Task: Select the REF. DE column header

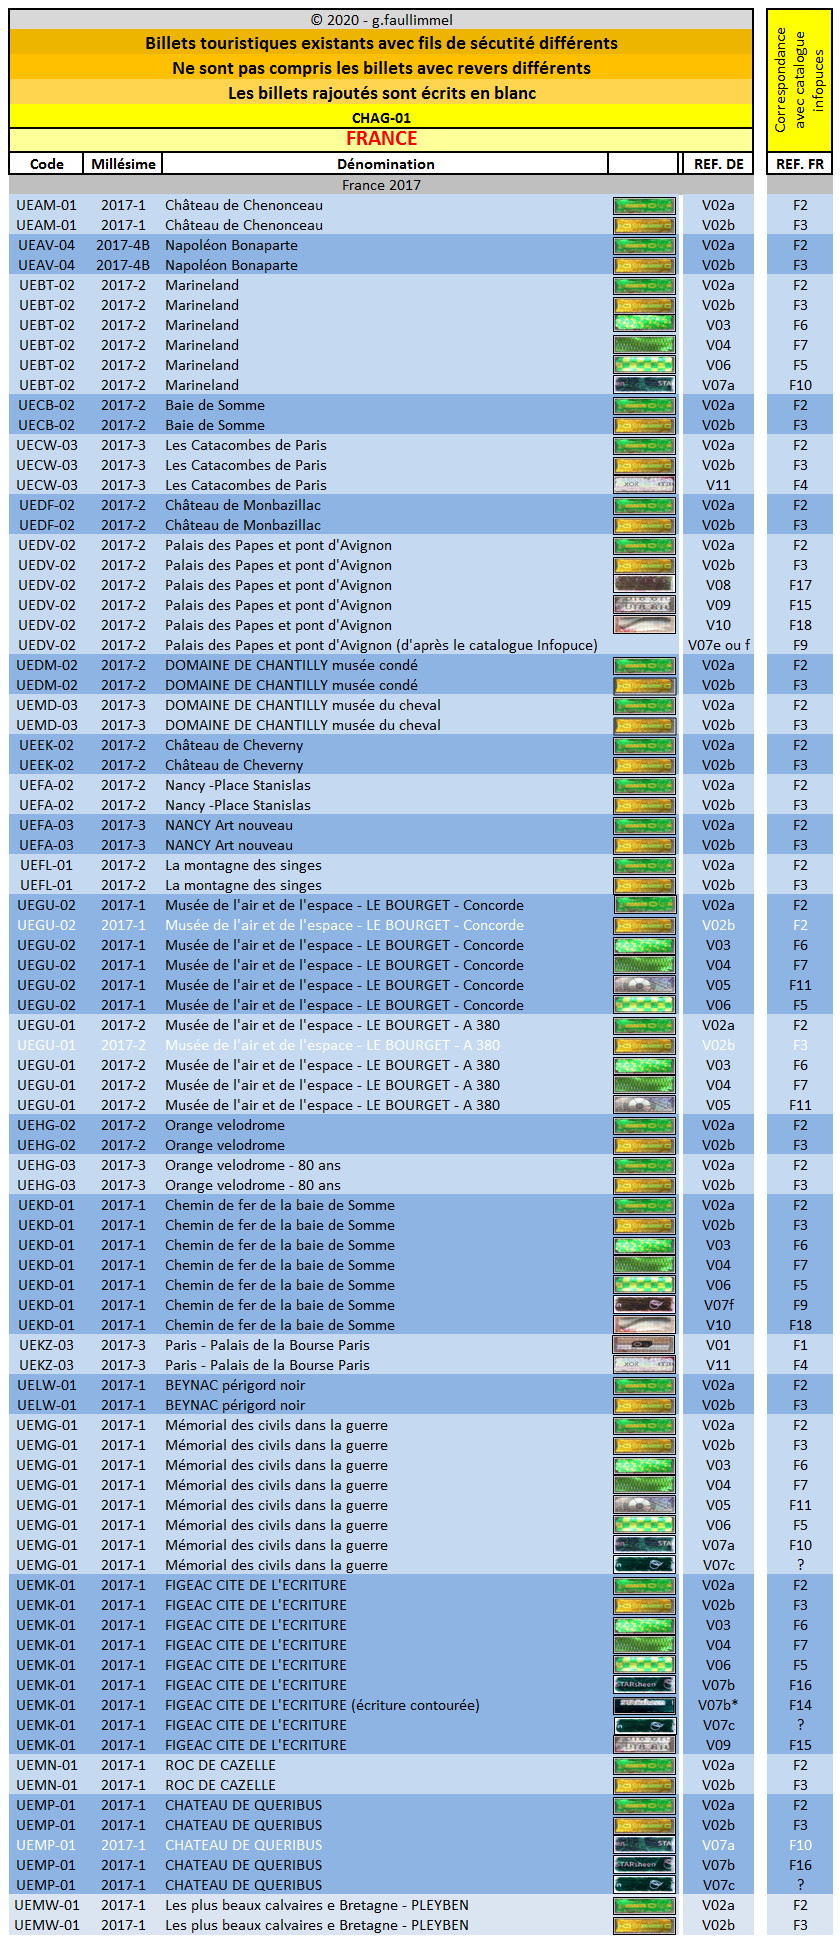Action: click(x=718, y=164)
